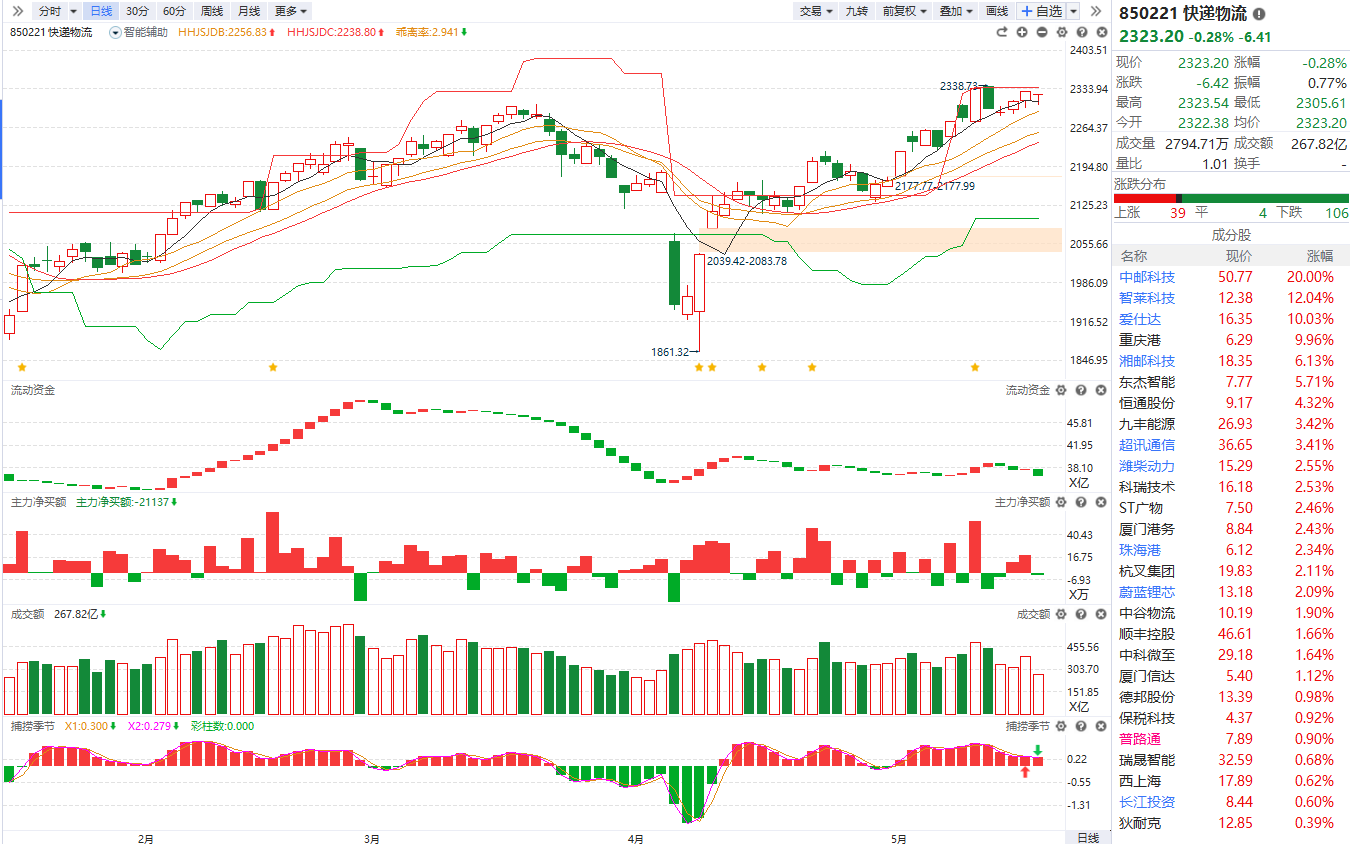Click the share arrow icon above the chart
The image size is (1350, 844).
click(1002, 32)
